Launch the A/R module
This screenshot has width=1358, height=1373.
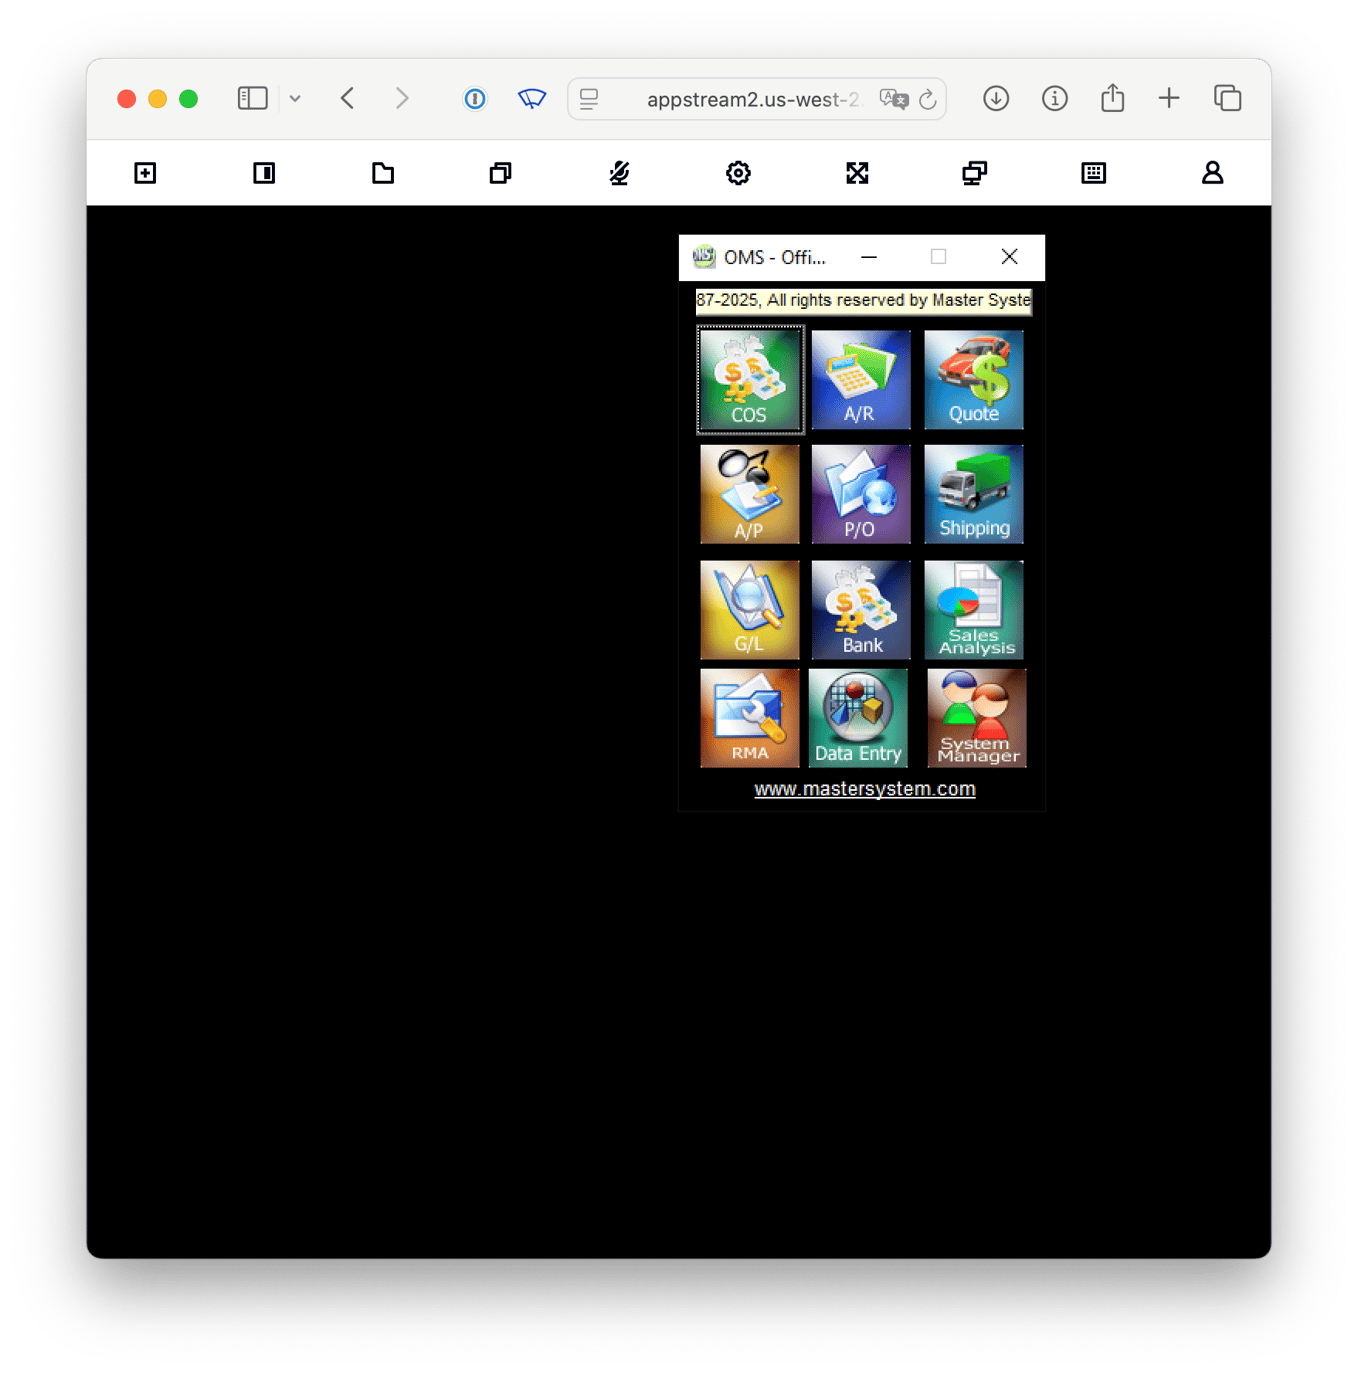point(861,379)
